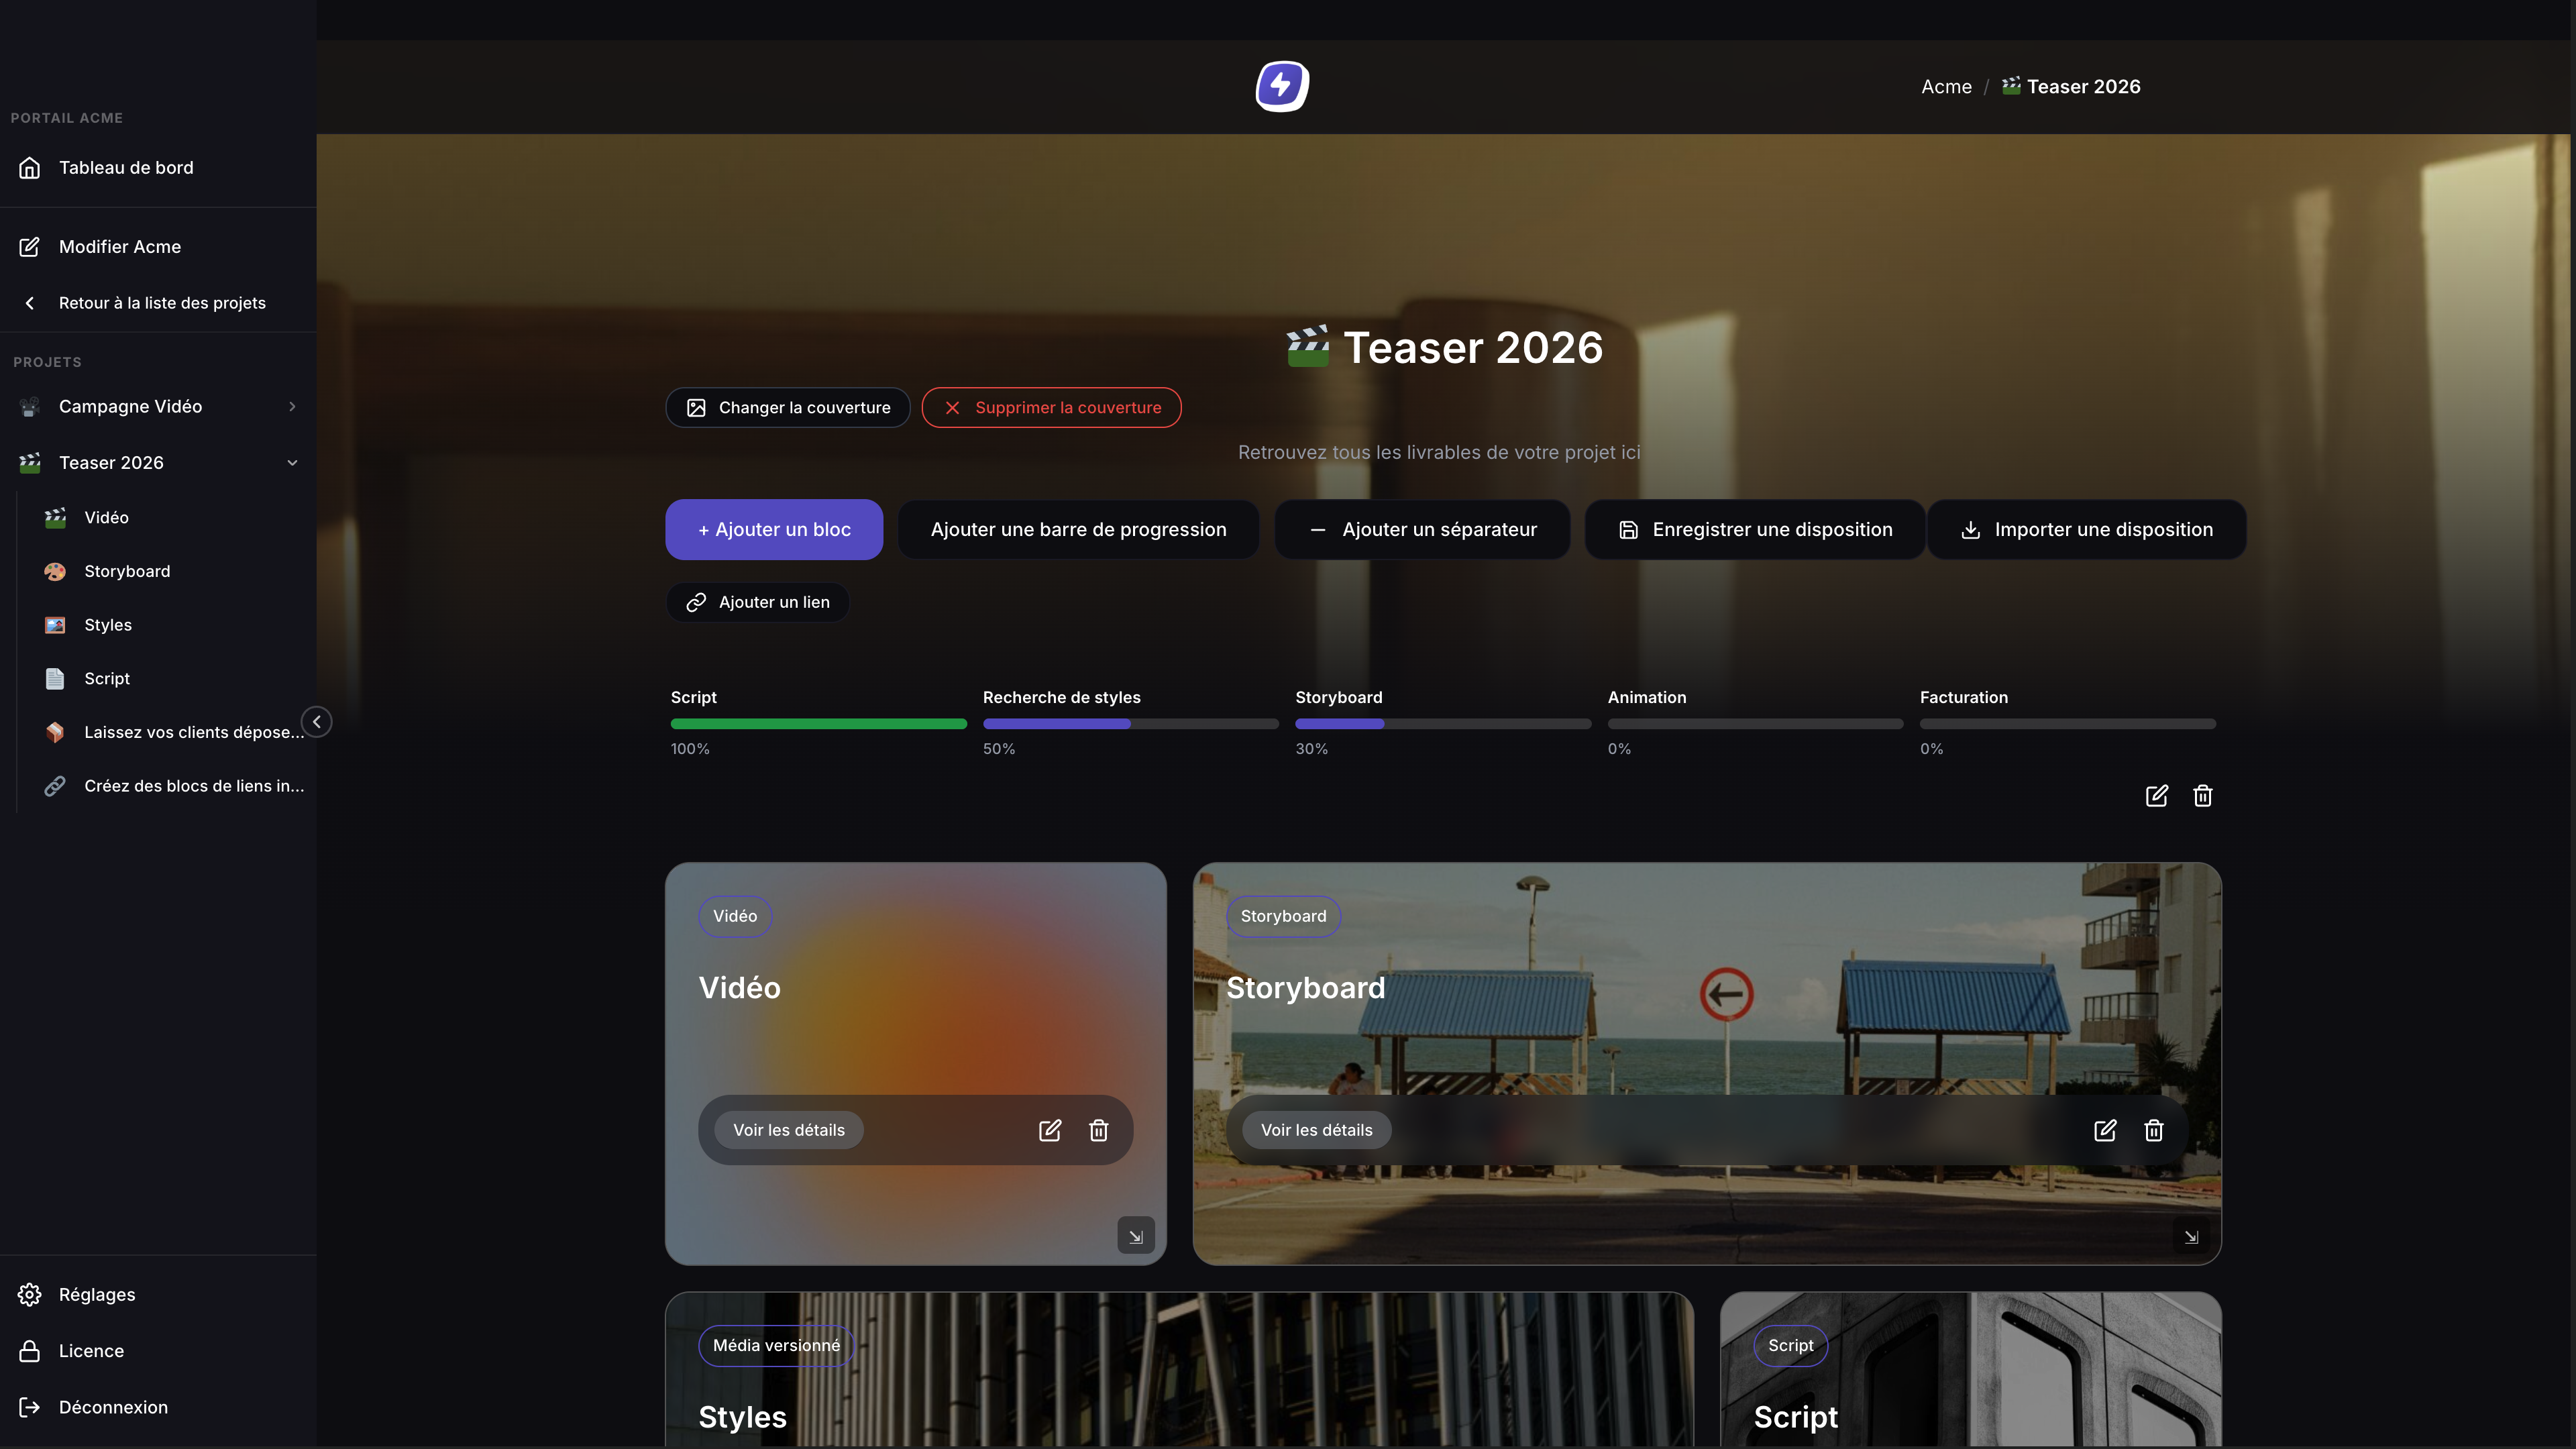
Task: Click the logout icon beside Déconnexion
Action: pos(30,1407)
